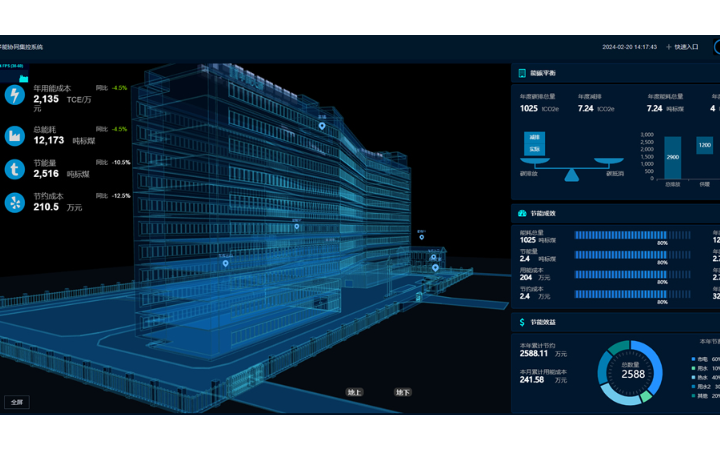Click the 2900 total emissions bar

point(672,157)
